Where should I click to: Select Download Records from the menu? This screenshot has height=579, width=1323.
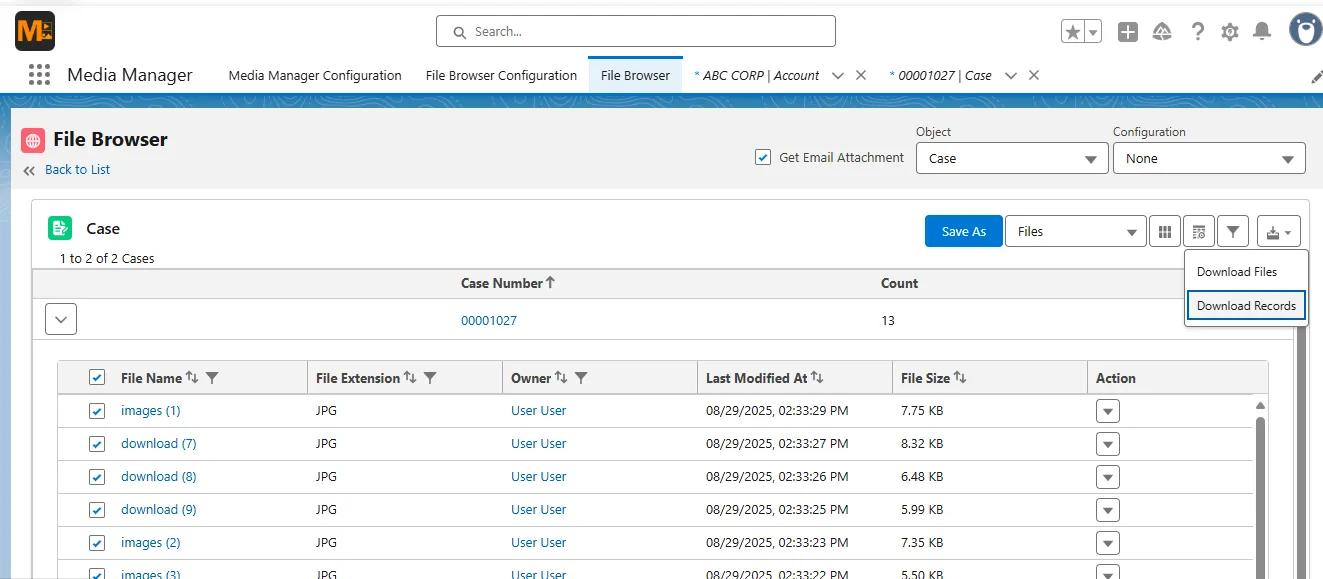click(1246, 305)
